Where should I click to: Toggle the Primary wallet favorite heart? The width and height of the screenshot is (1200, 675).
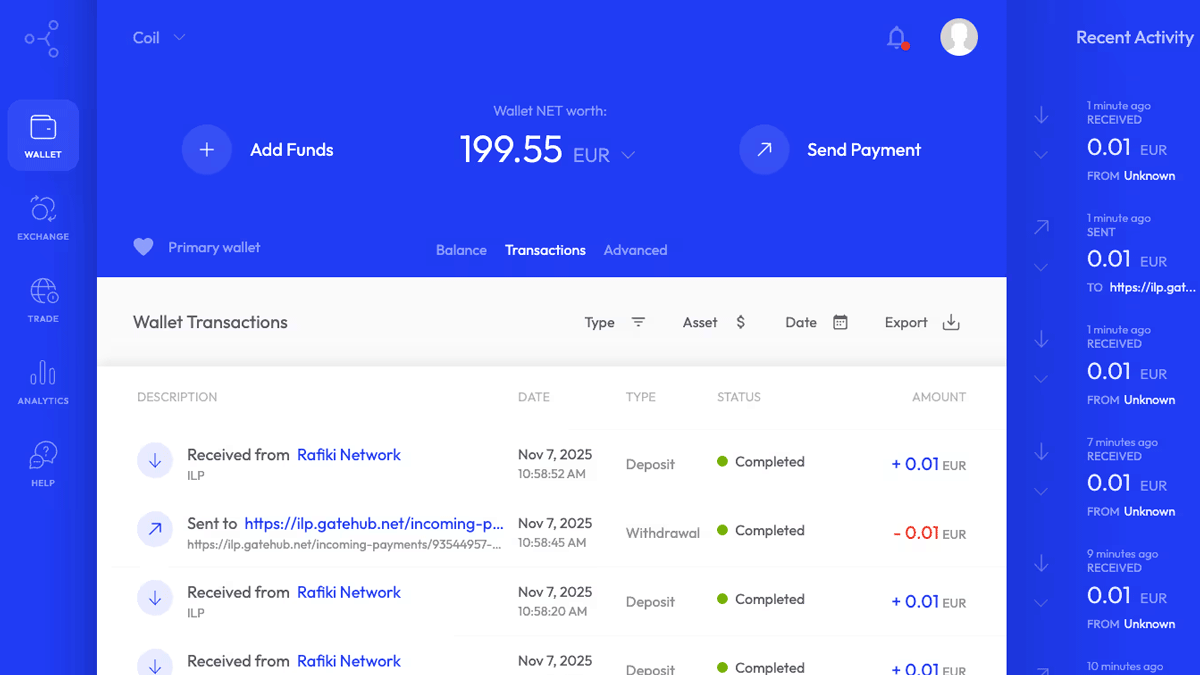point(143,246)
